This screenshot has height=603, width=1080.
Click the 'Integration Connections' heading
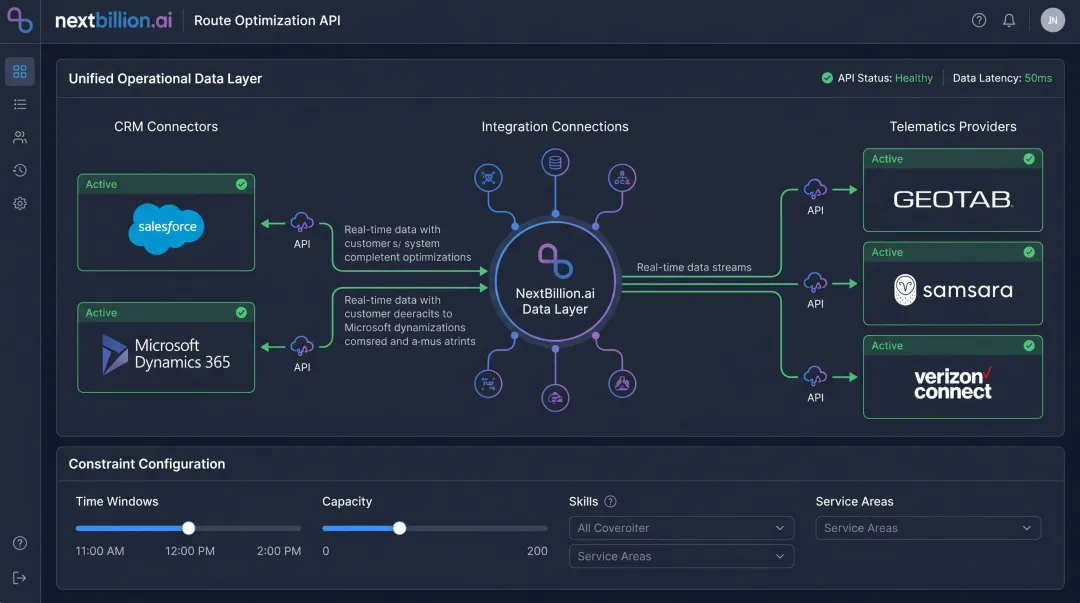[x=555, y=126]
